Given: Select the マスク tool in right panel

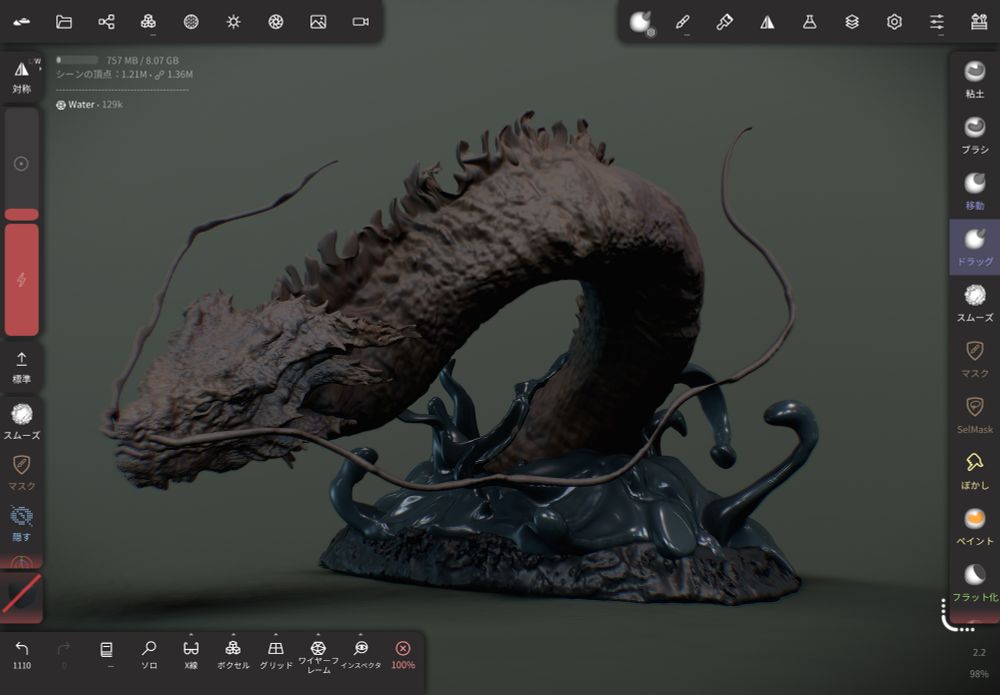Looking at the screenshot, I should 974,359.
